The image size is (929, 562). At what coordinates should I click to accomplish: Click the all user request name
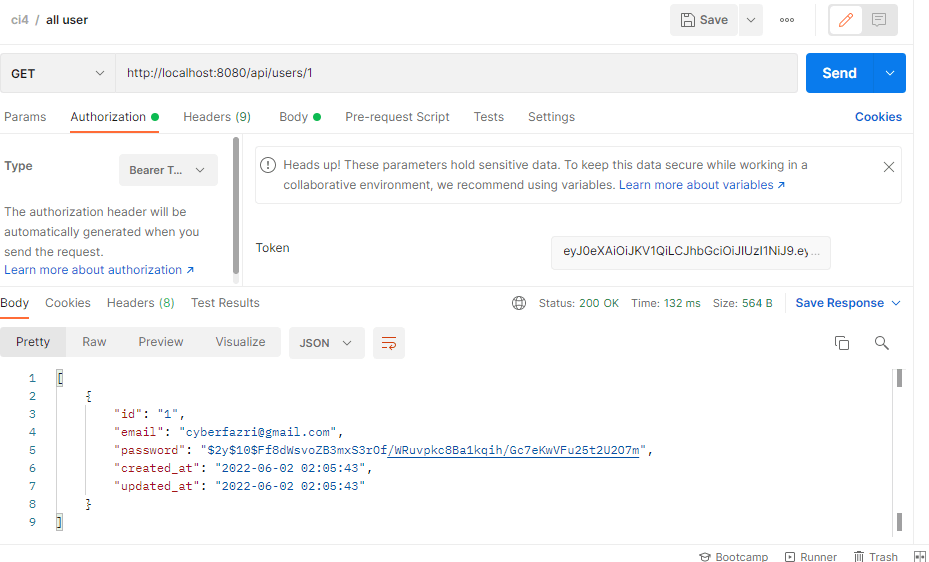point(67,20)
